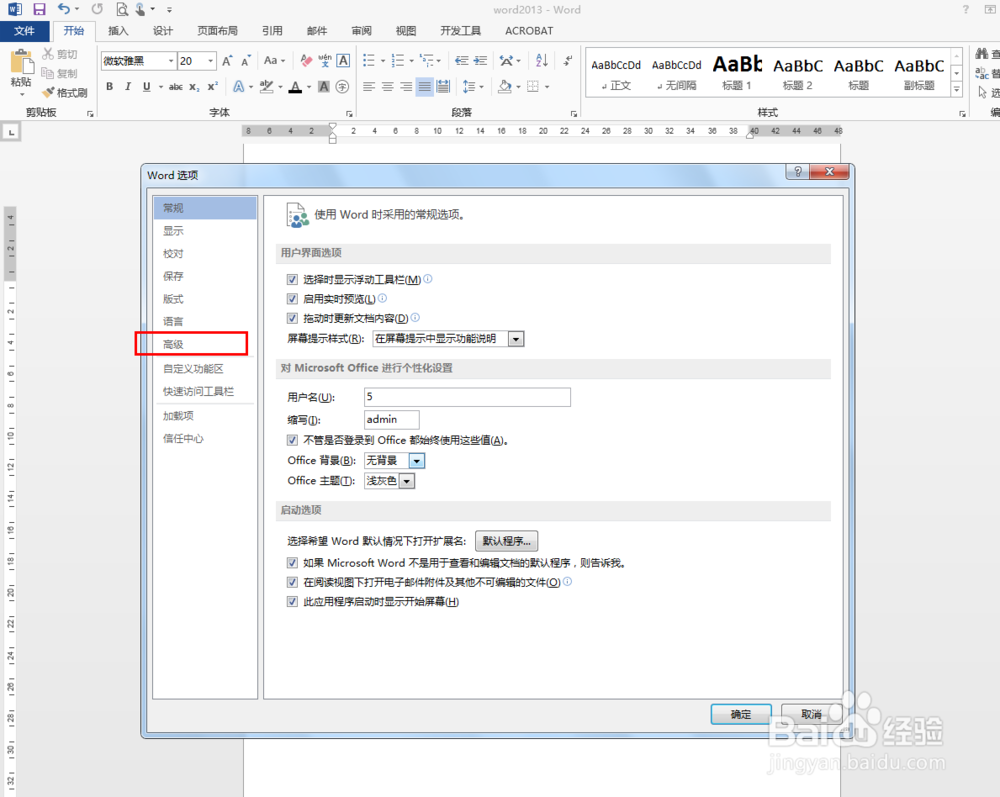This screenshot has width=1000, height=797.
Task: Click the Cancel button in Word Options
Action: 811,715
